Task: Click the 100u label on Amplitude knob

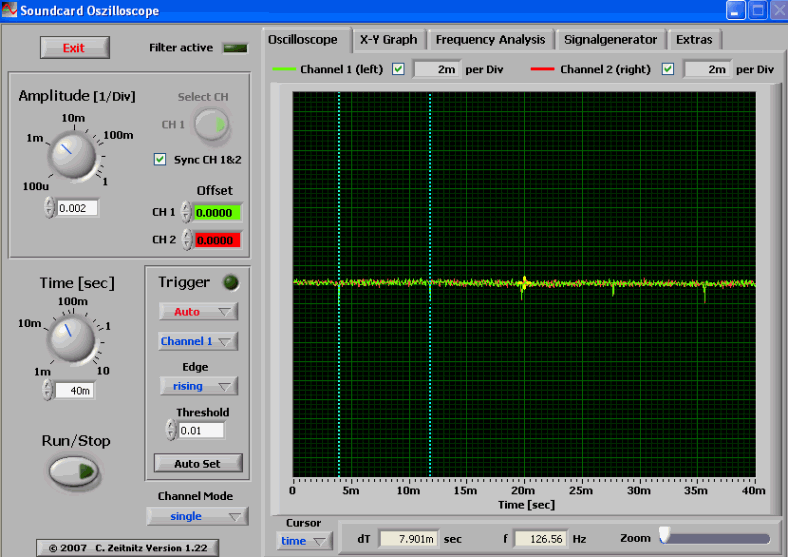Action: [36, 187]
